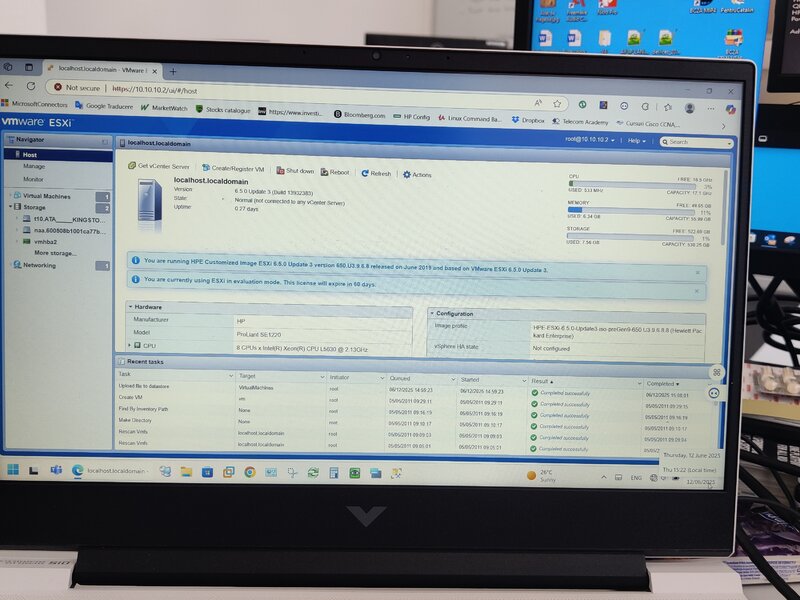Open the Search box dropdown arrow

click(729, 143)
